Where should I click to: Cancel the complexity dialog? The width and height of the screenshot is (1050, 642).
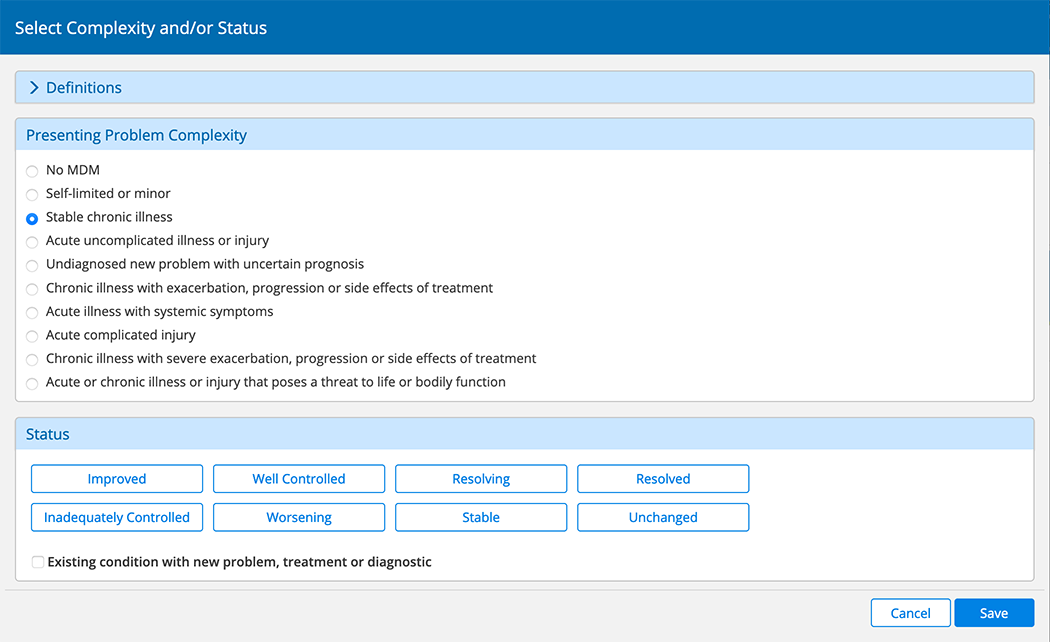(x=910, y=613)
